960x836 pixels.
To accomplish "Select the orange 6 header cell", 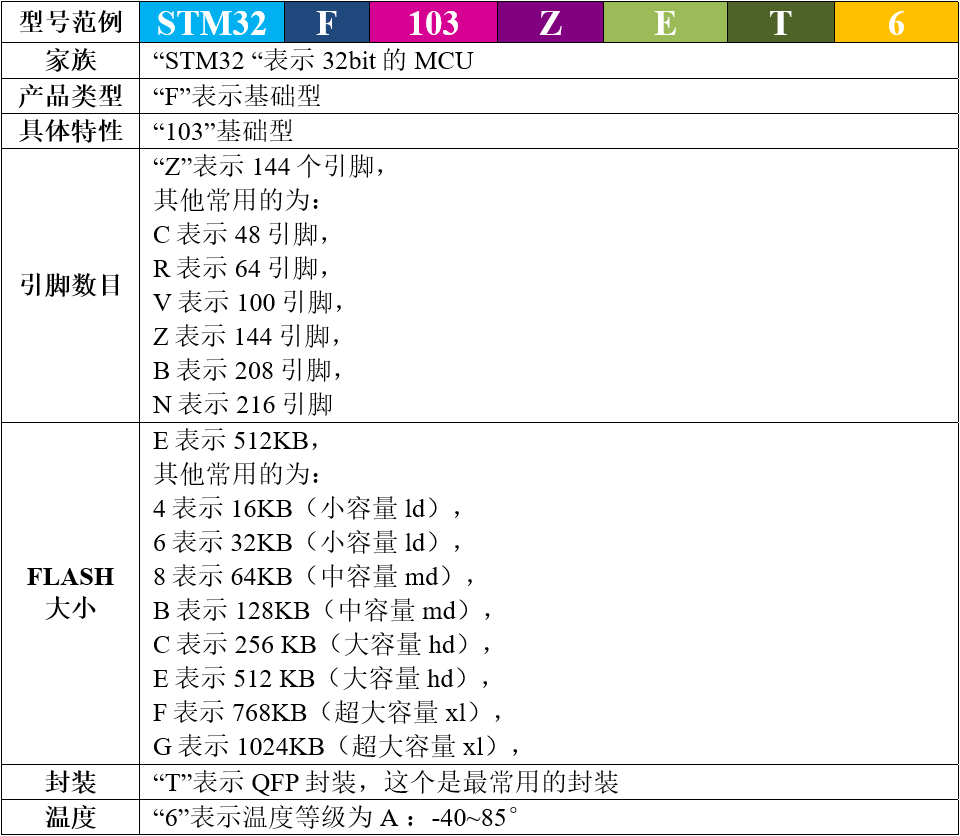I will tap(896, 22).
